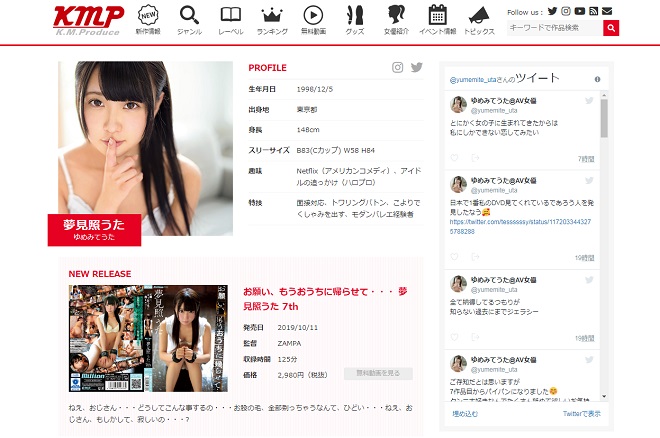
Task: Share the 7時間 tweet
Action: [x=475, y=158]
